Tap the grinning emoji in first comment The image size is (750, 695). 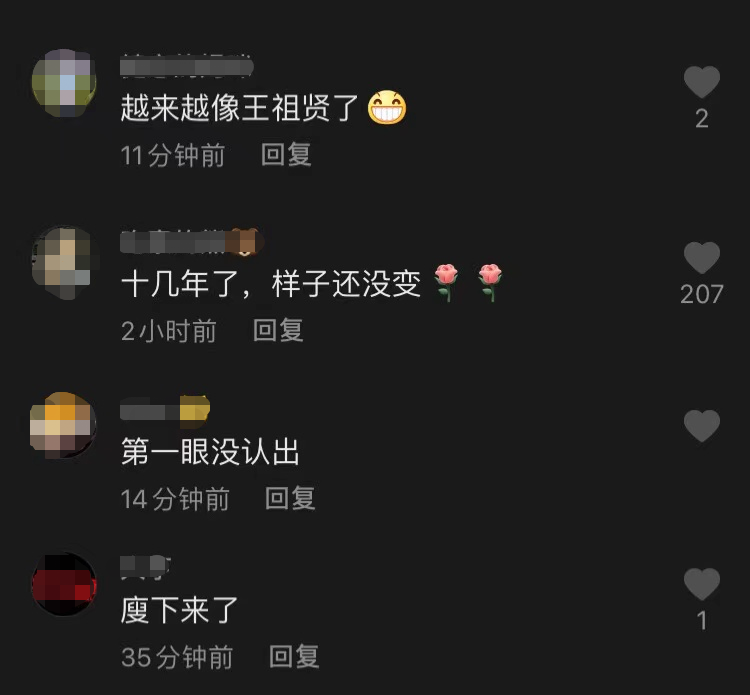[x=387, y=107]
